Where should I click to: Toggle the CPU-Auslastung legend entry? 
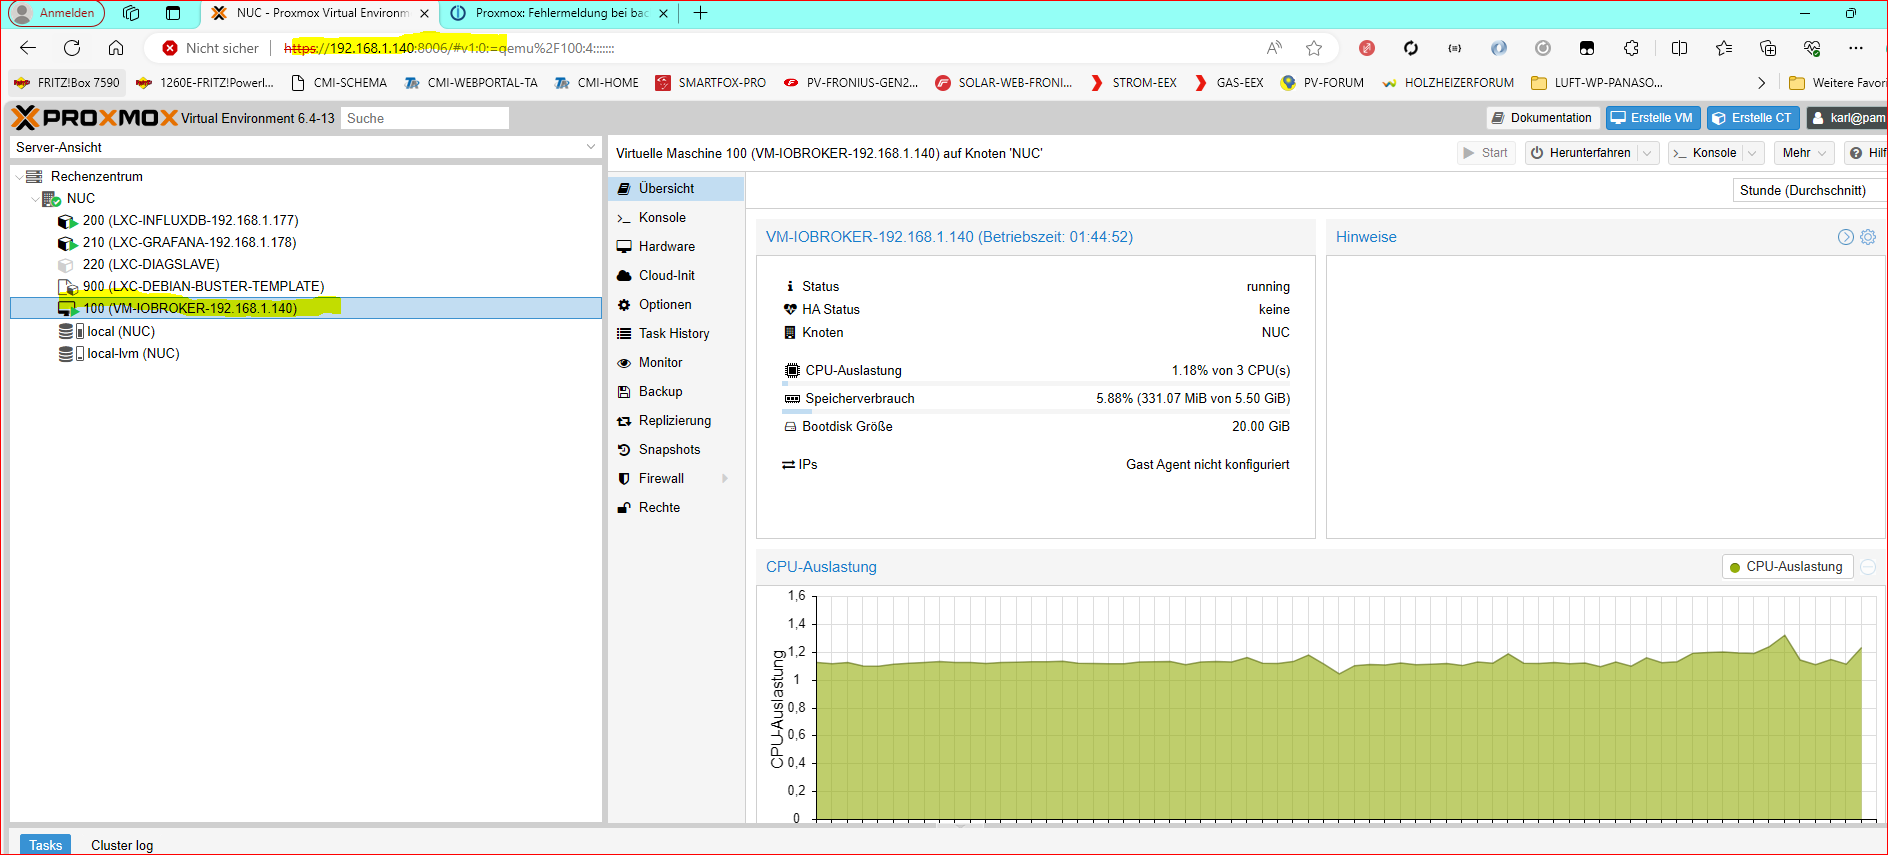click(x=1787, y=567)
